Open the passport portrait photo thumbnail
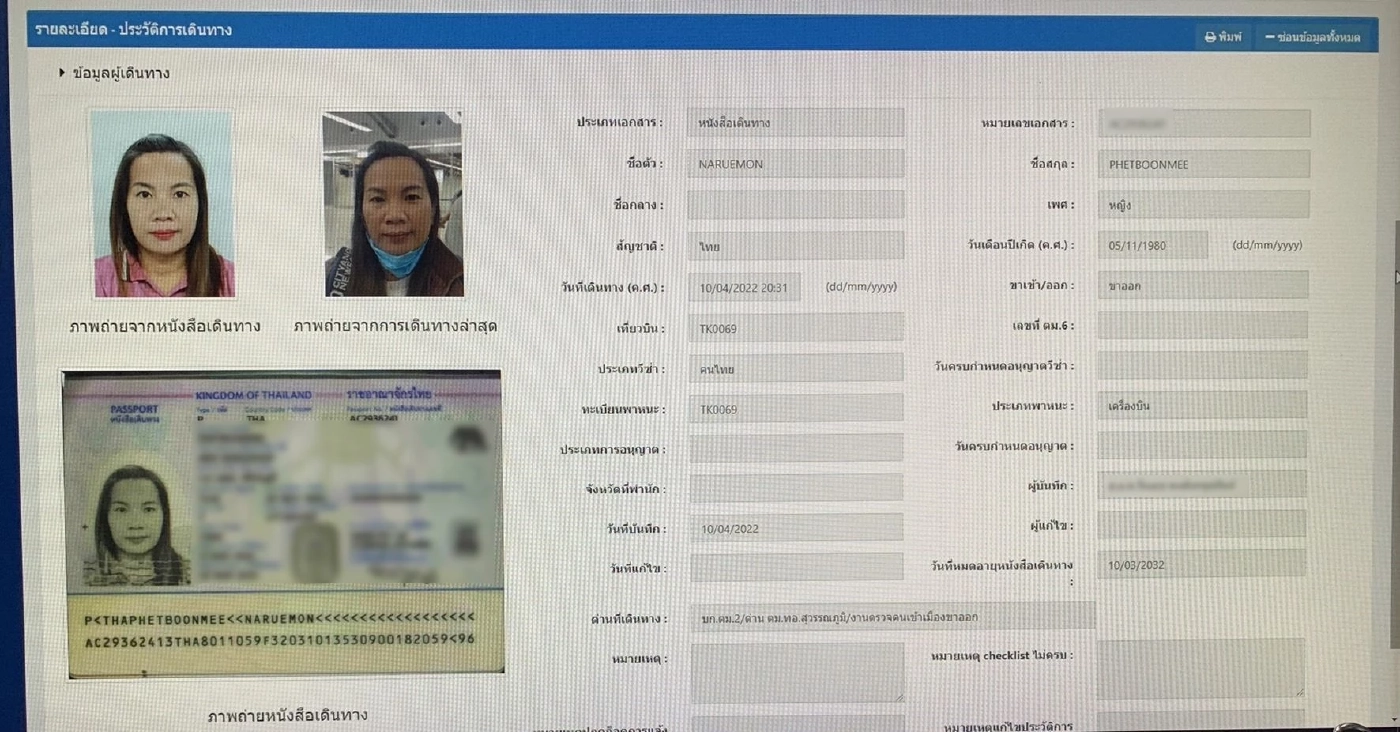Viewport: 1400px width, 732px height. click(163, 204)
